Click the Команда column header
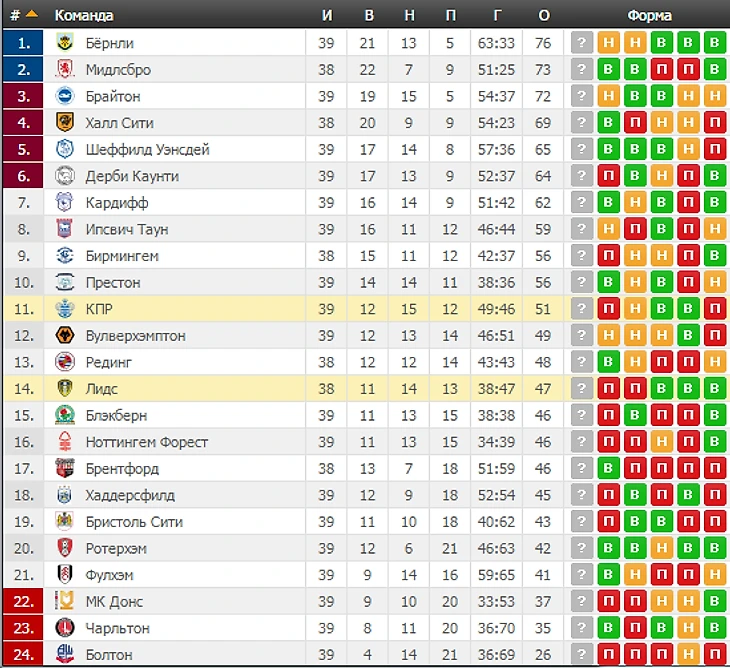 tap(84, 15)
